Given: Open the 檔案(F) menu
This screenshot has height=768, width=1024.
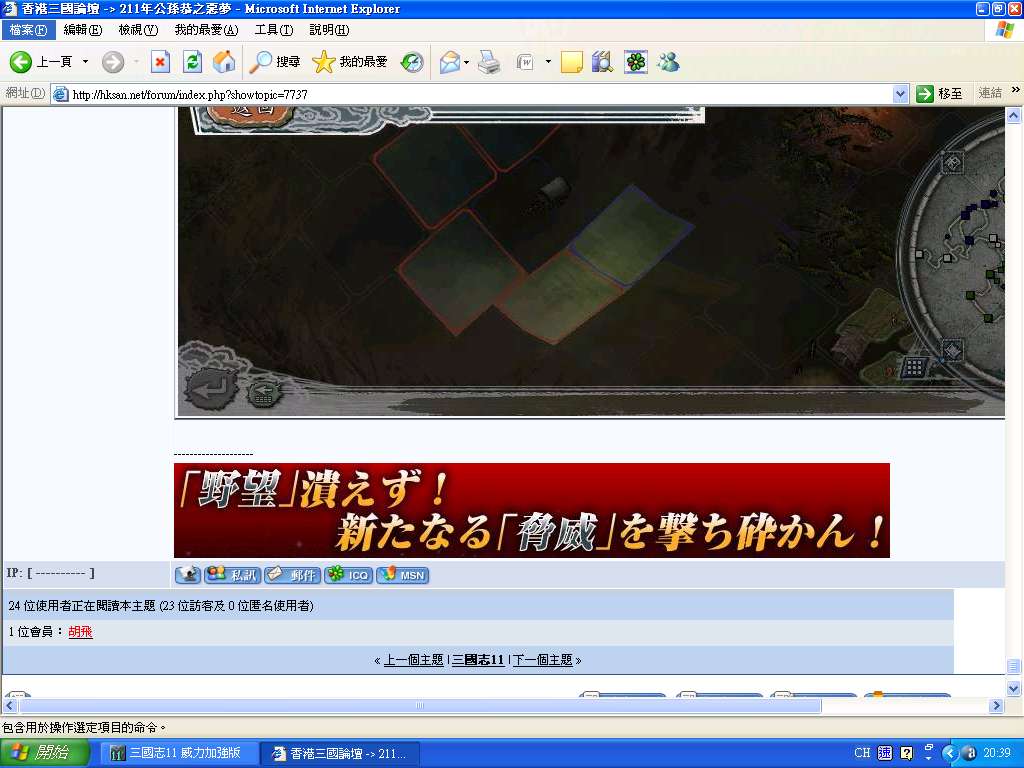Looking at the screenshot, I should tap(28, 30).
